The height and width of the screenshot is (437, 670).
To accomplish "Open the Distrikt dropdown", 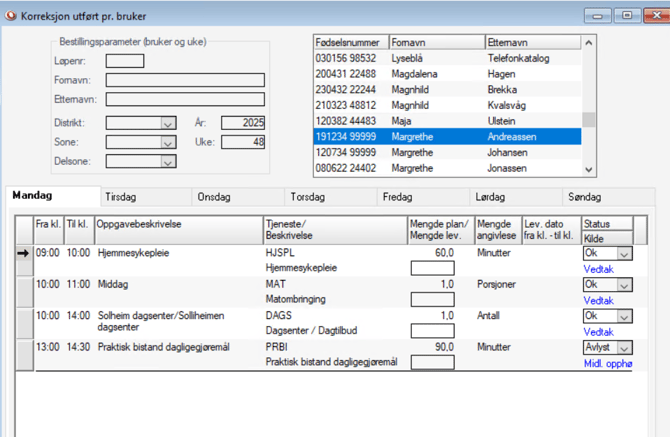I will pyautogui.click(x=167, y=123).
